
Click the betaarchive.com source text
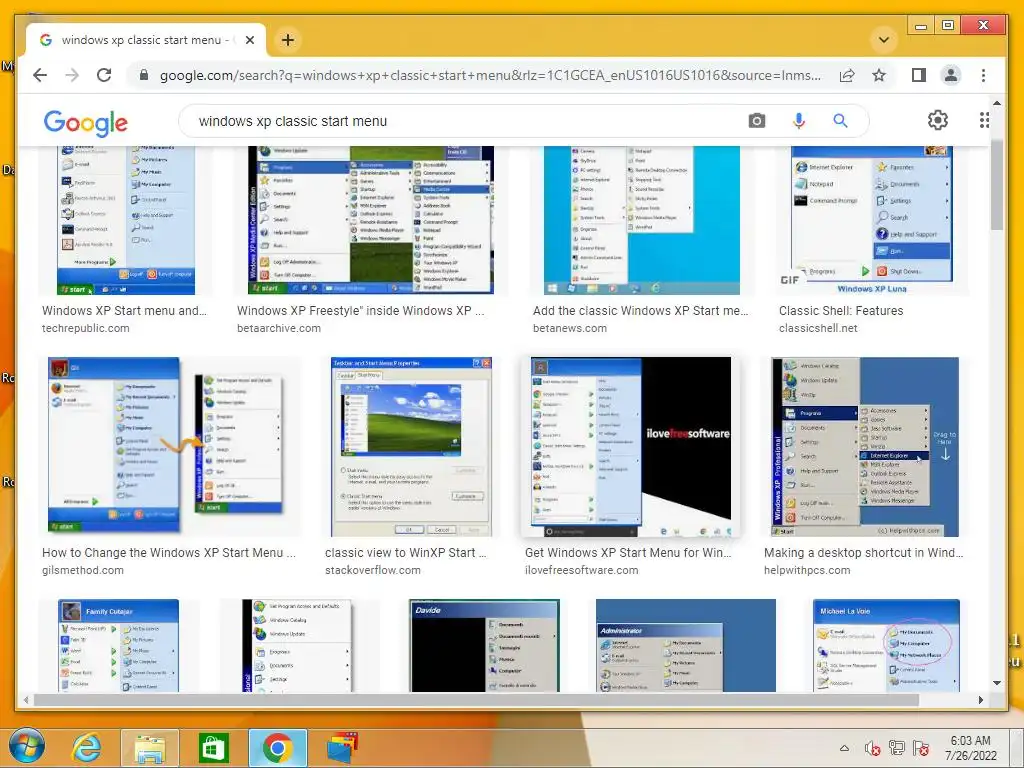pos(279,328)
